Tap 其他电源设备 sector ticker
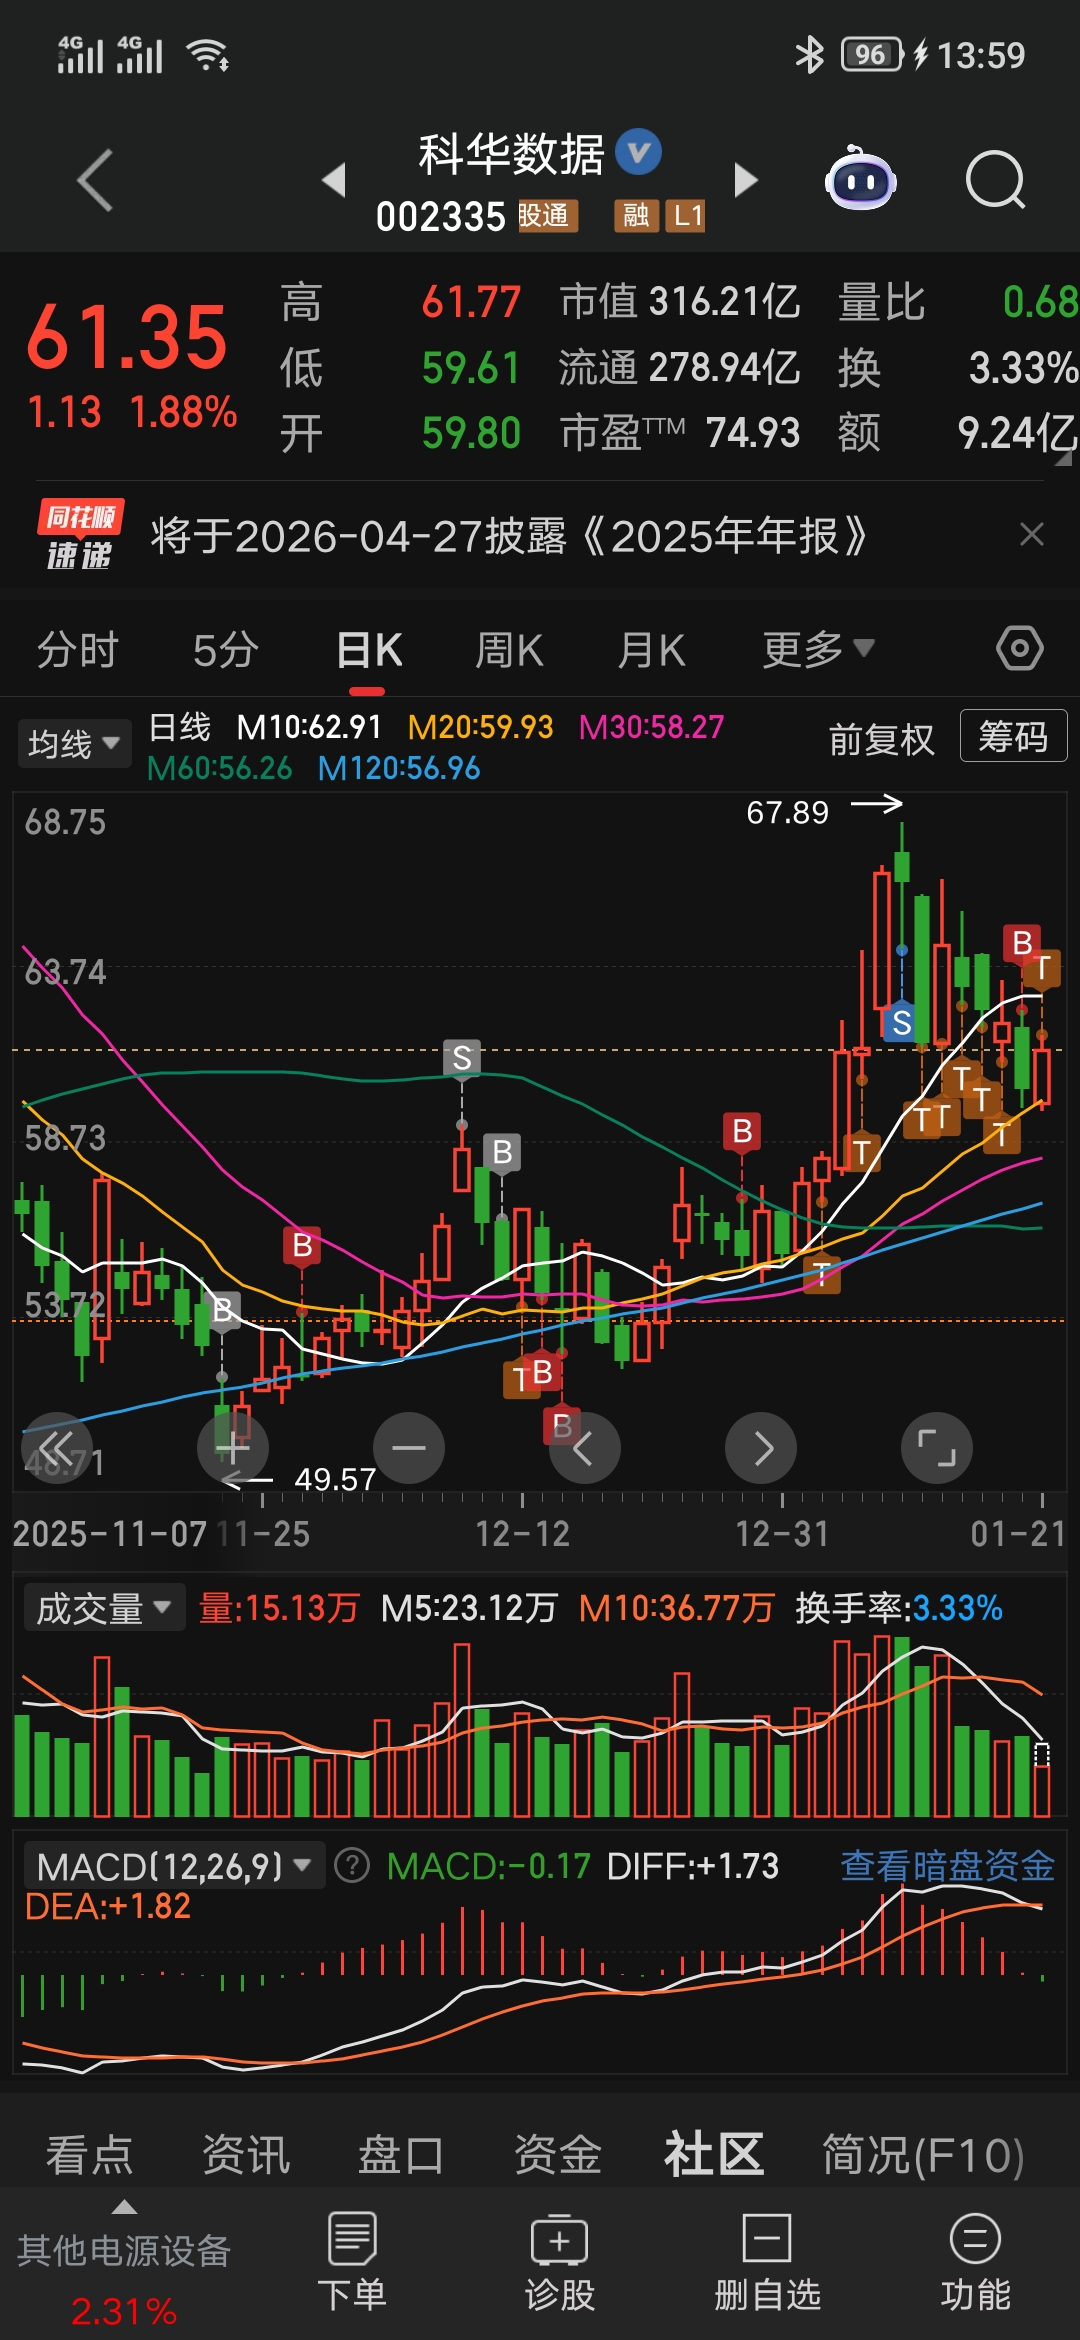This screenshot has height=2340, width=1080. (124, 2250)
